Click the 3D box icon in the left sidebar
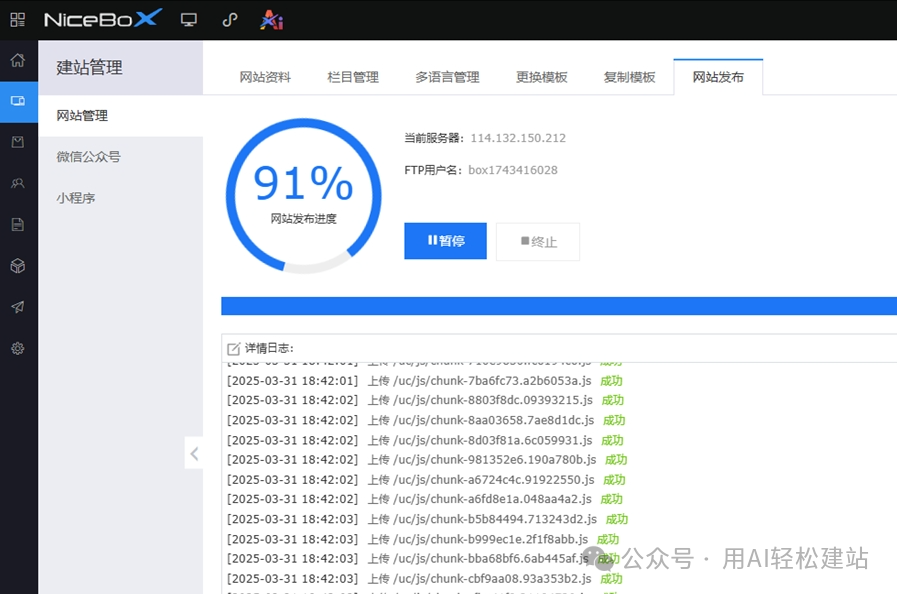 18,266
